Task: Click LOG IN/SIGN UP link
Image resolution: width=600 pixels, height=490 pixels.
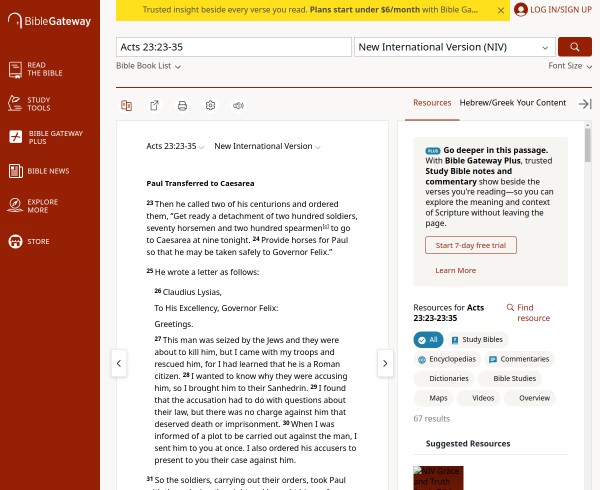Action: coord(561,10)
